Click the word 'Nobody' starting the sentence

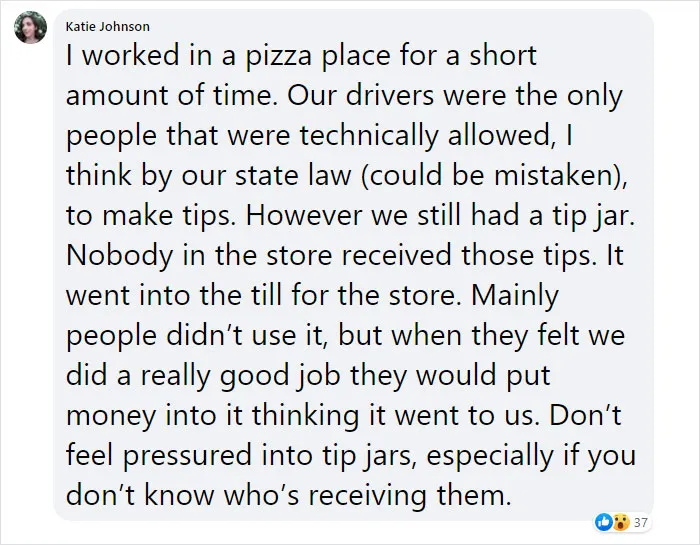tap(119, 256)
